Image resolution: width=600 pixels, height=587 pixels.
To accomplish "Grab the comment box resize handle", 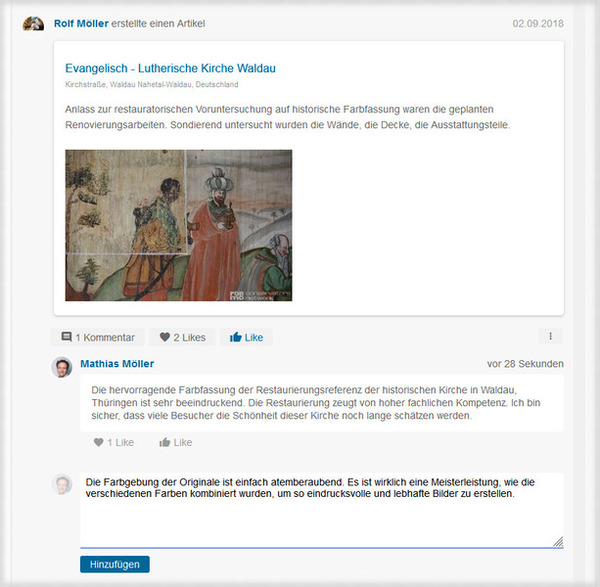I will point(558,542).
